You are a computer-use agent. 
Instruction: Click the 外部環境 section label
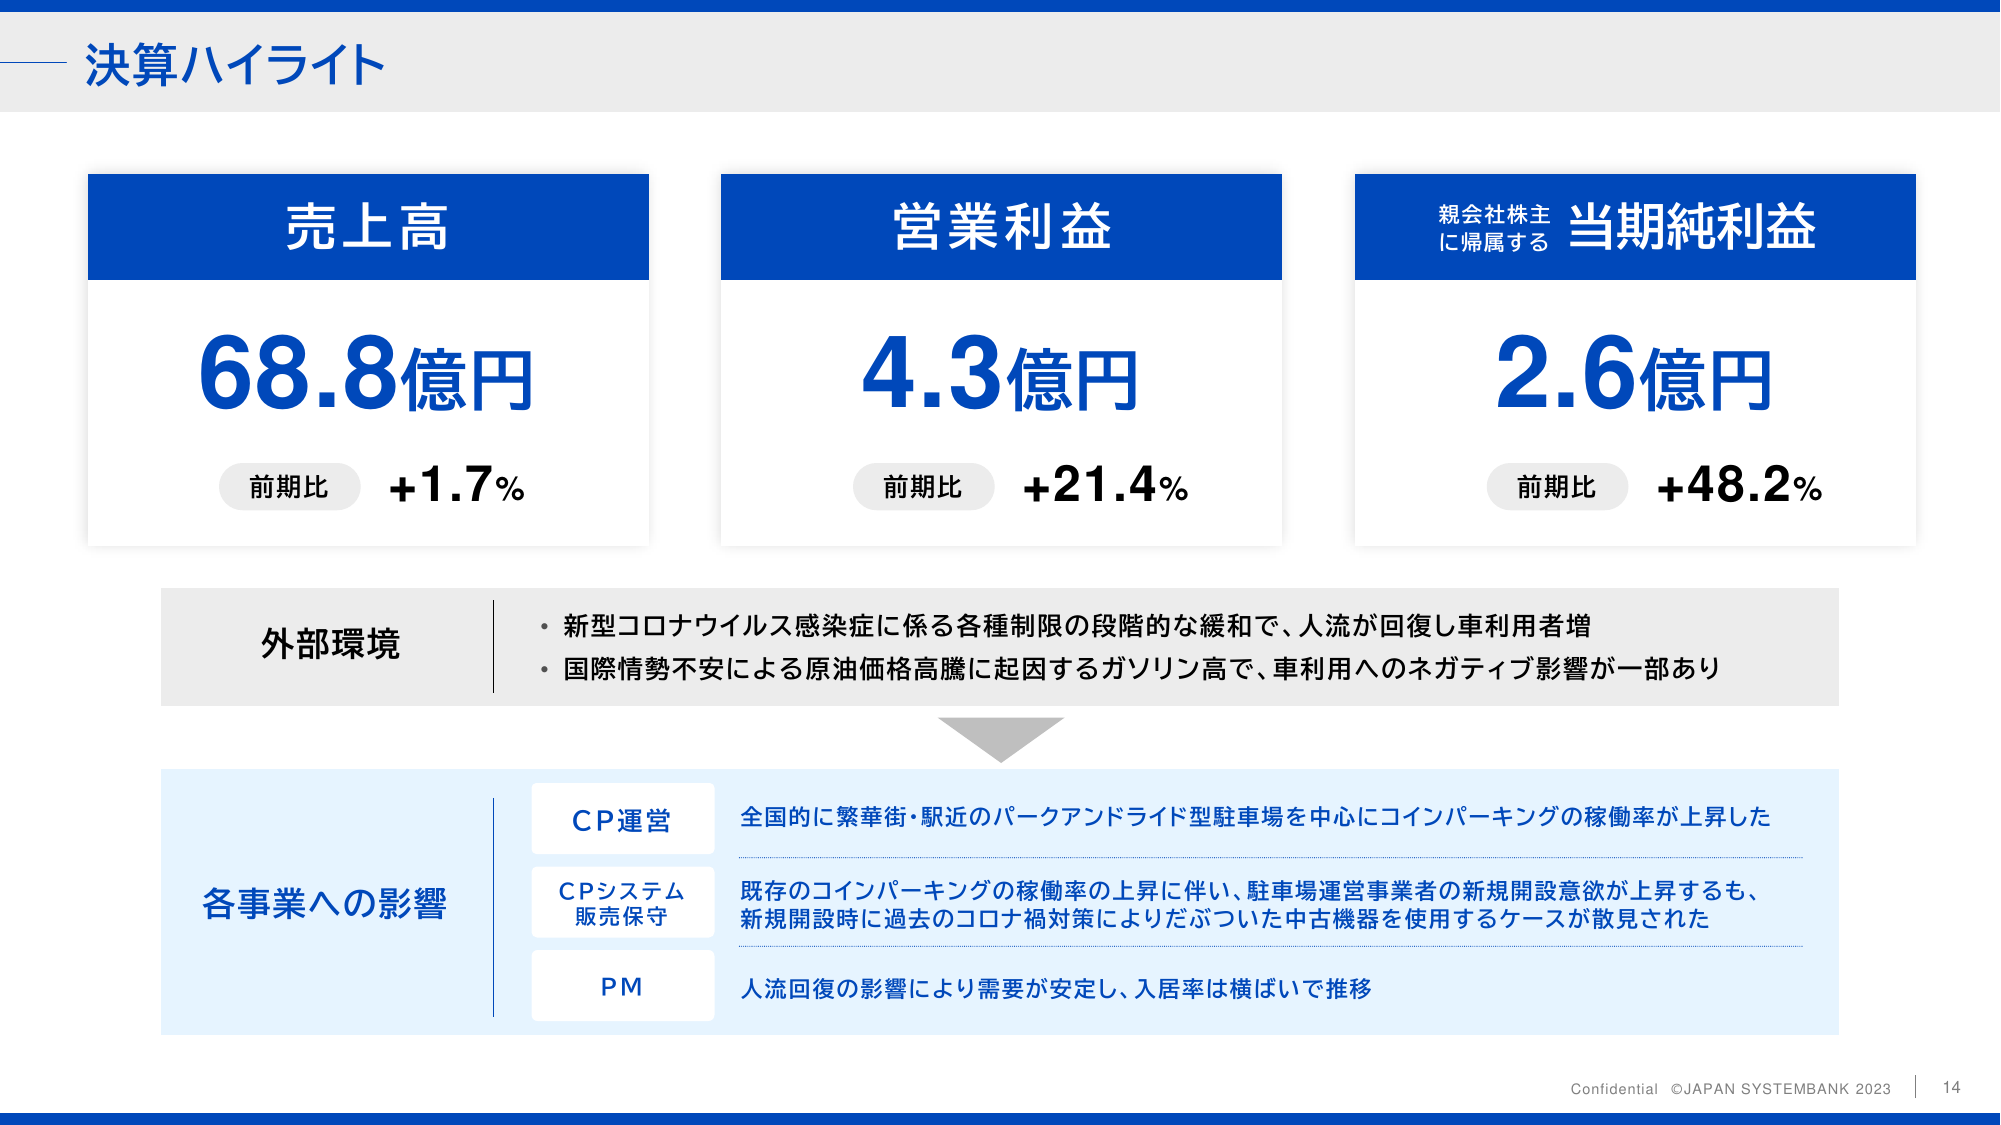tap(330, 644)
